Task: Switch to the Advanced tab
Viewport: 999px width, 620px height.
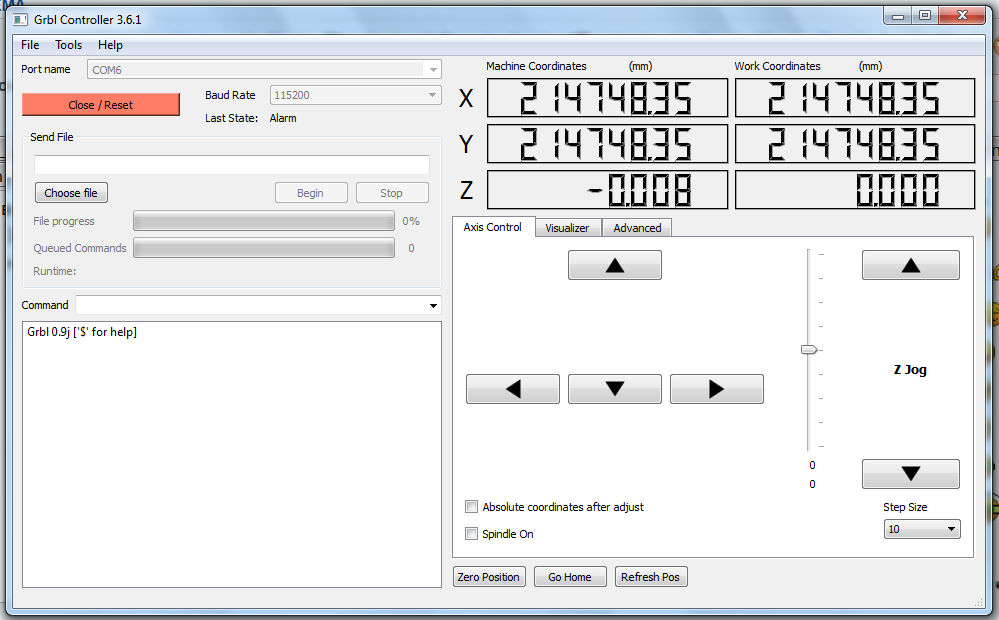Action: point(637,228)
